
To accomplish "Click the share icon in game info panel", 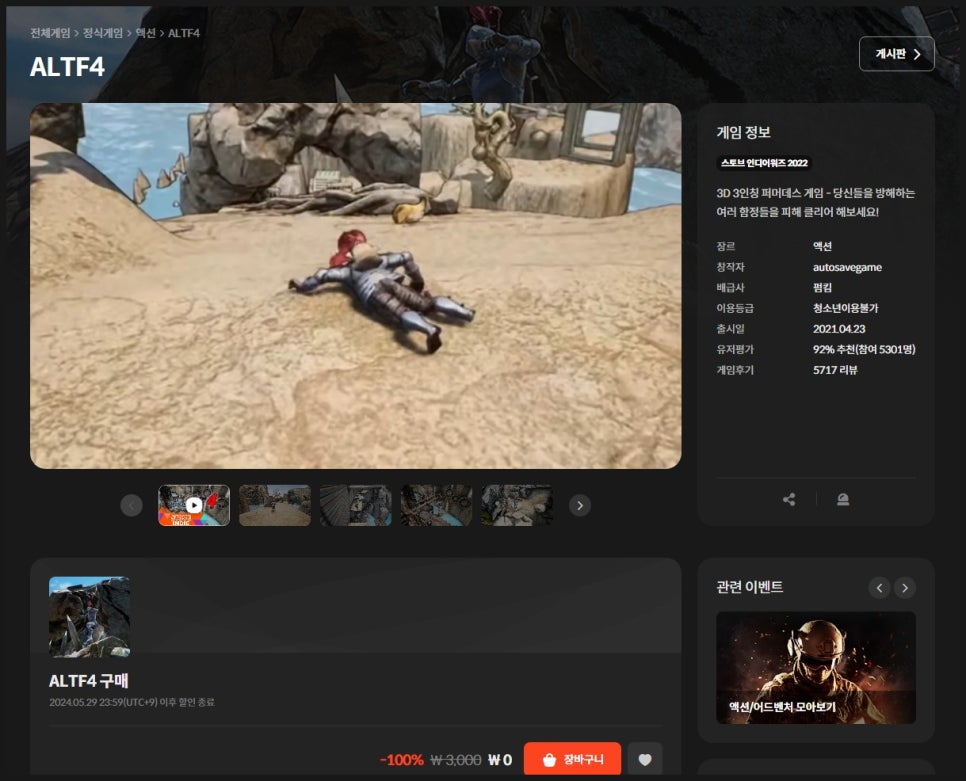I will click(x=789, y=500).
